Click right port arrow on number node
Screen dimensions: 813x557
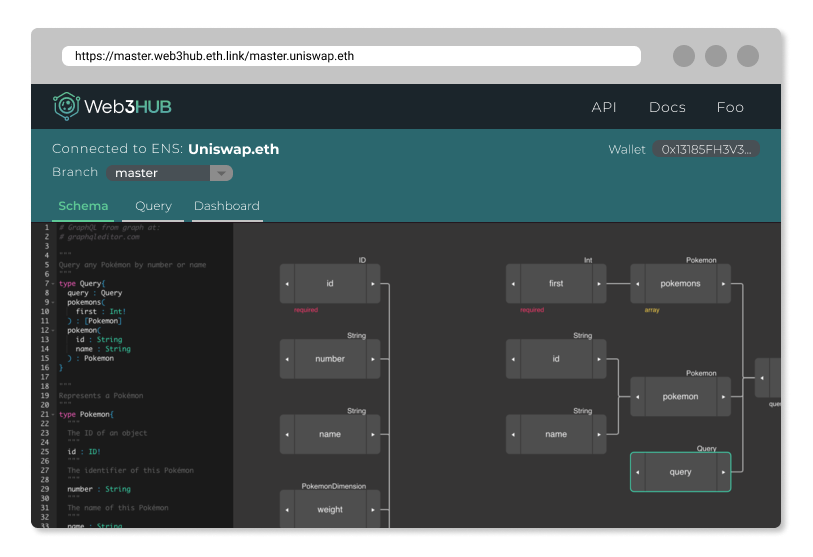click(373, 359)
